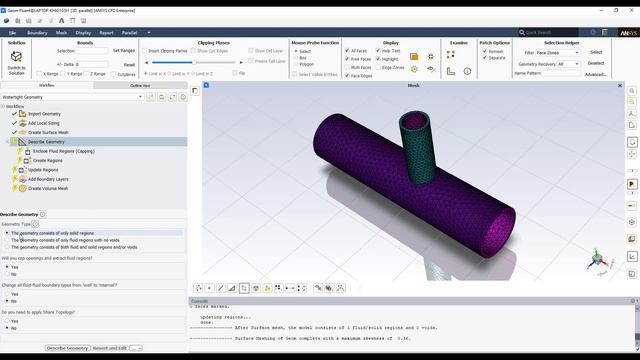Click the point selection filter icon below viewport

tap(209, 288)
